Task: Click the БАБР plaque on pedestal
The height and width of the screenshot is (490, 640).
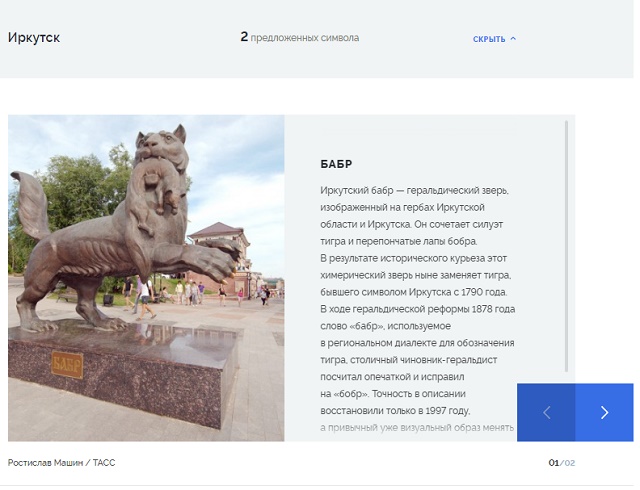Action: click(67, 364)
